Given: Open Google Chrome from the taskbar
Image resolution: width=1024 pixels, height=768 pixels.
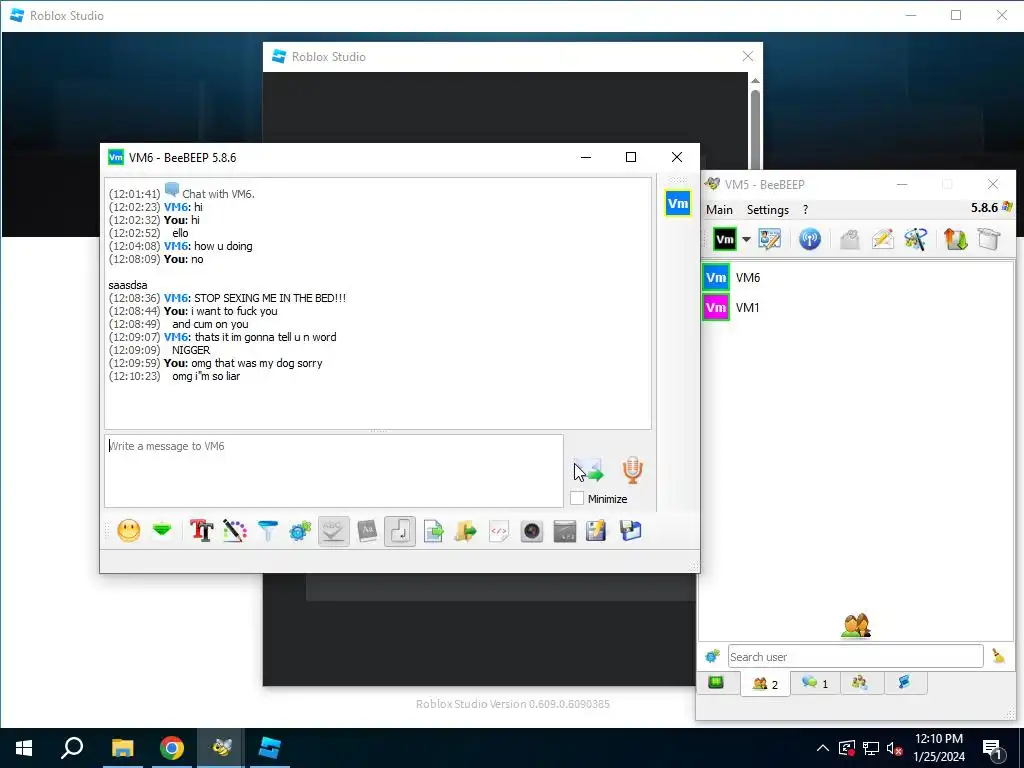Looking at the screenshot, I should [172, 748].
